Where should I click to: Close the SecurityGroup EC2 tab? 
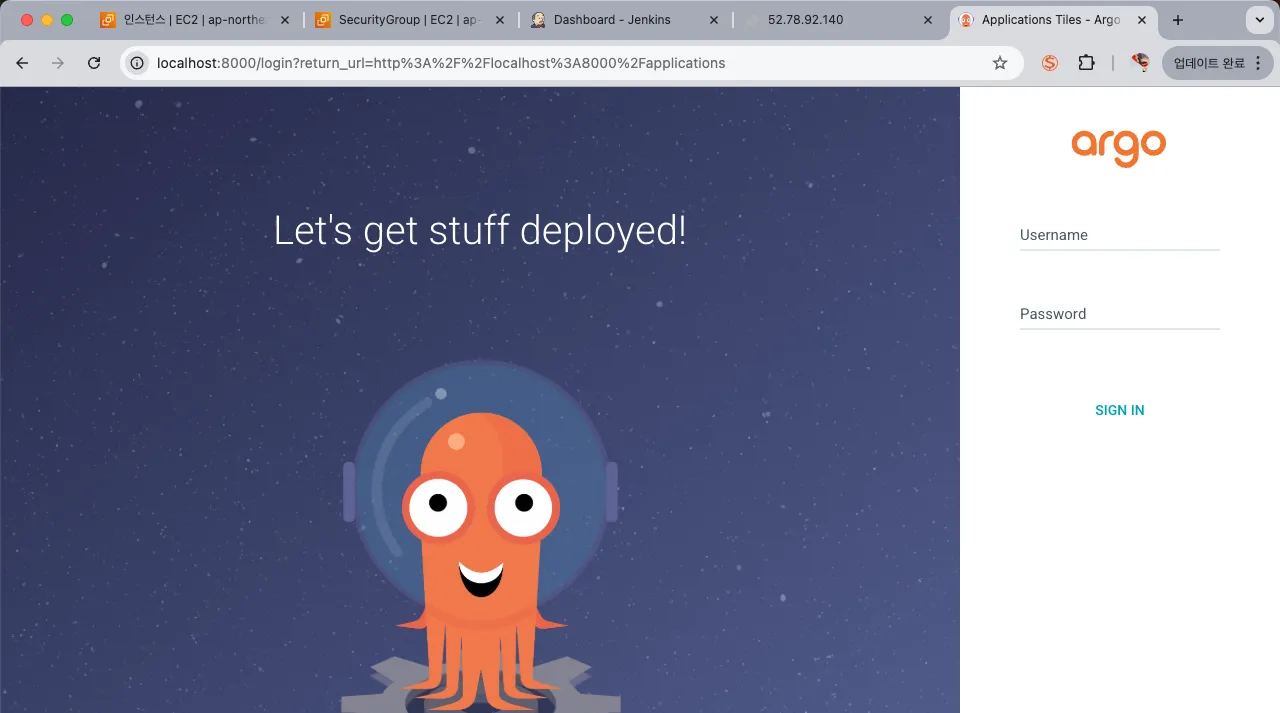[x=499, y=20]
